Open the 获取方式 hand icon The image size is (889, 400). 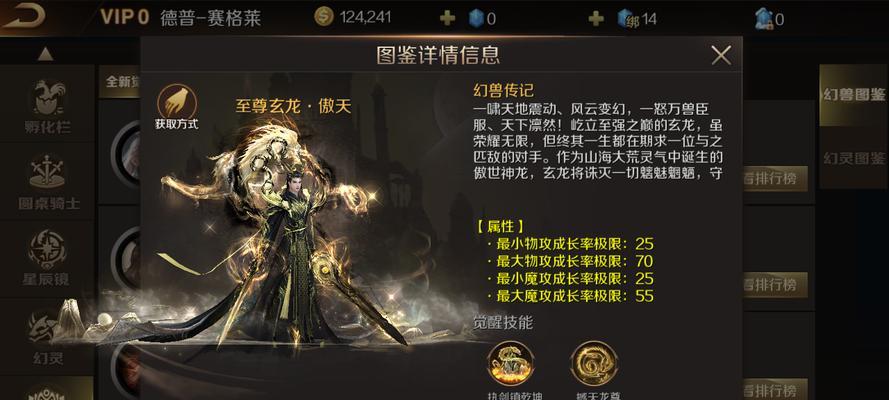point(177,102)
